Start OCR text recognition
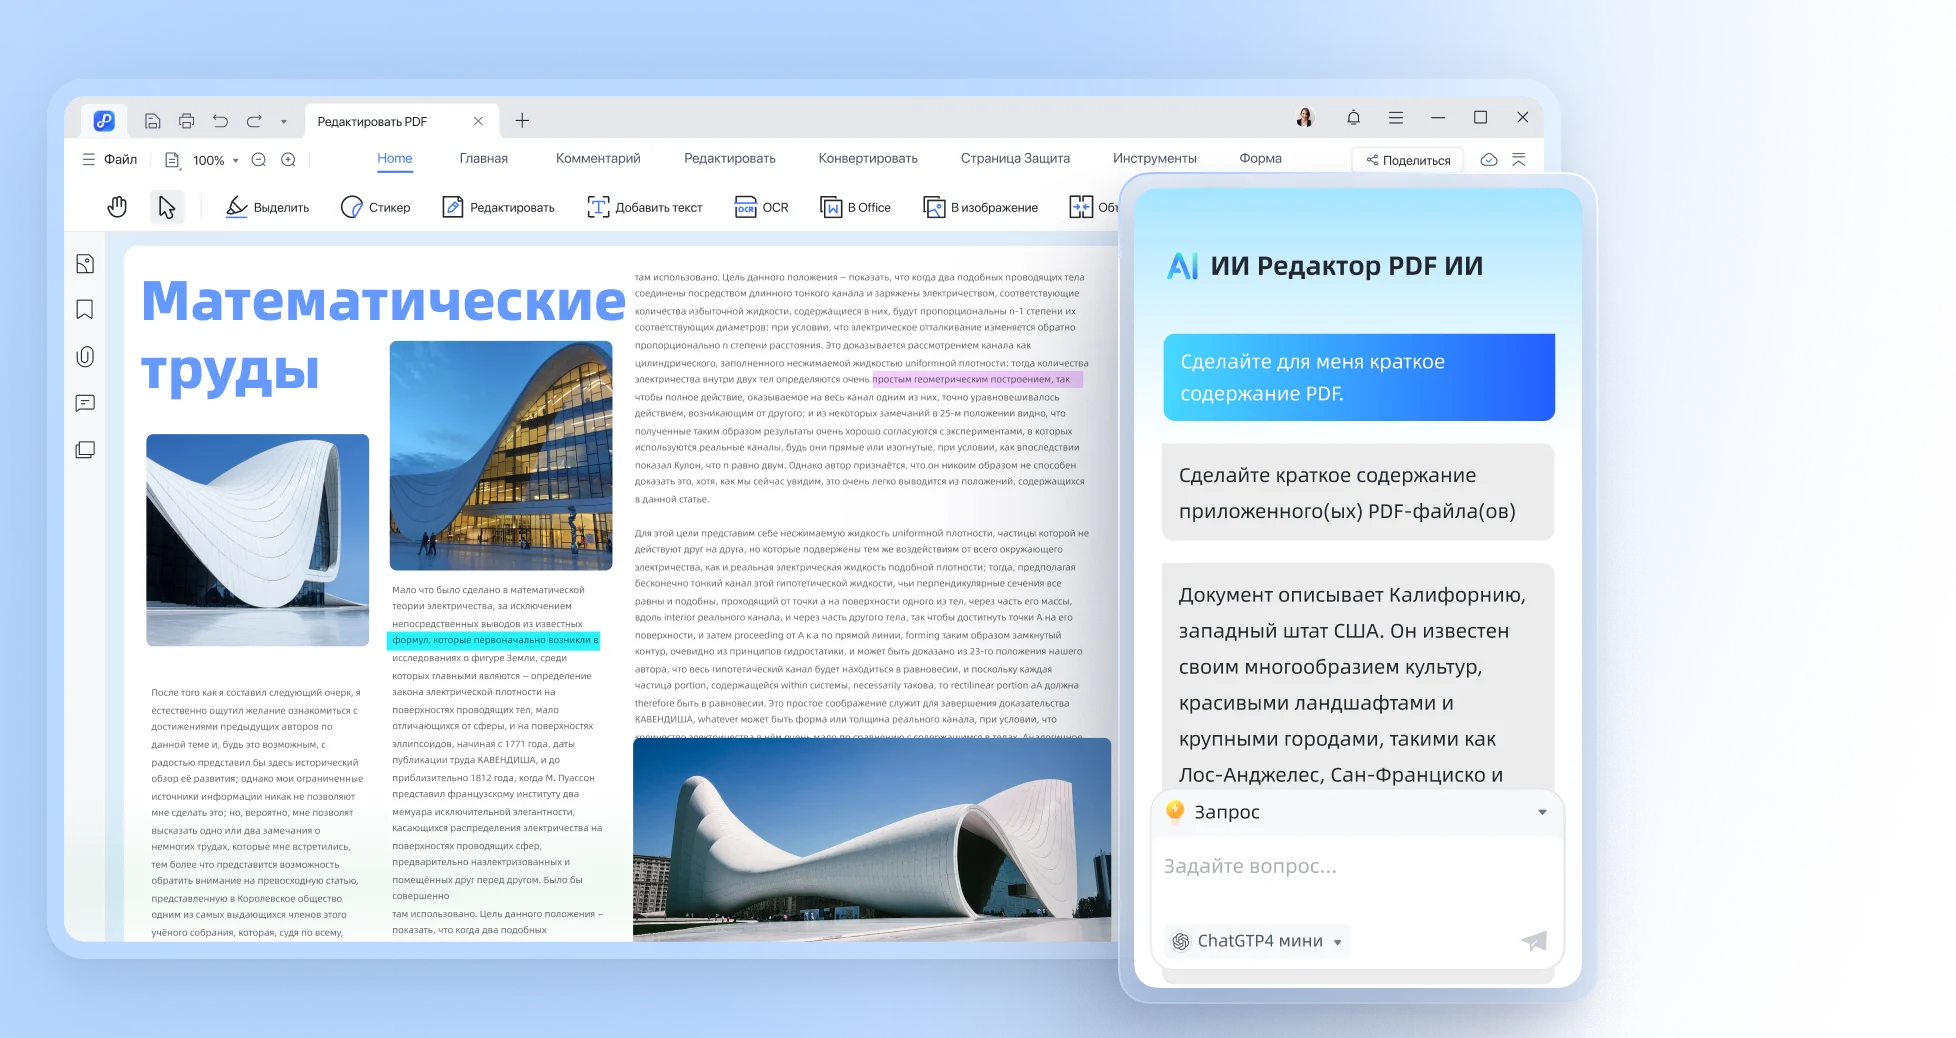 (x=762, y=207)
